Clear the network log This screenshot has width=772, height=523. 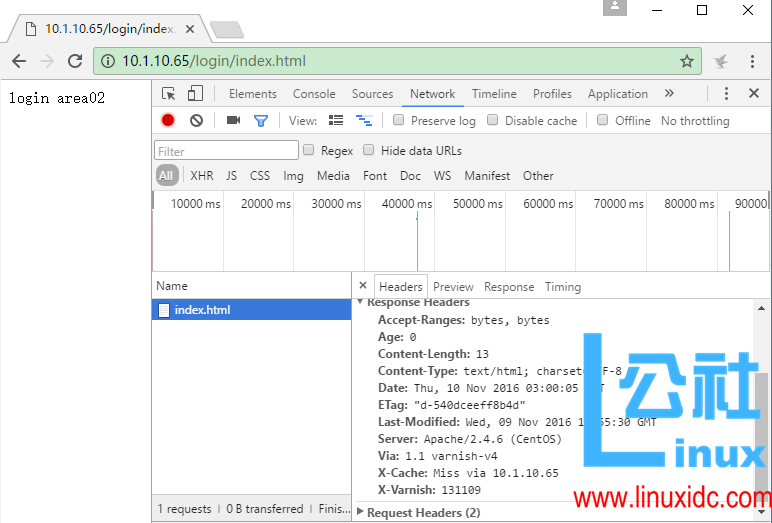(x=196, y=120)
